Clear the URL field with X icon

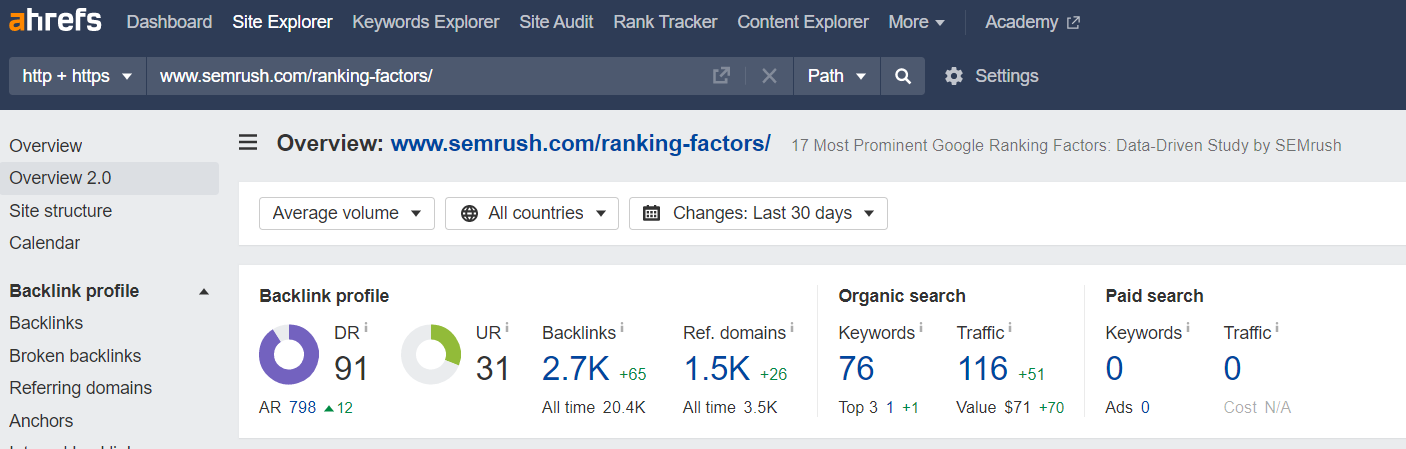769,76
